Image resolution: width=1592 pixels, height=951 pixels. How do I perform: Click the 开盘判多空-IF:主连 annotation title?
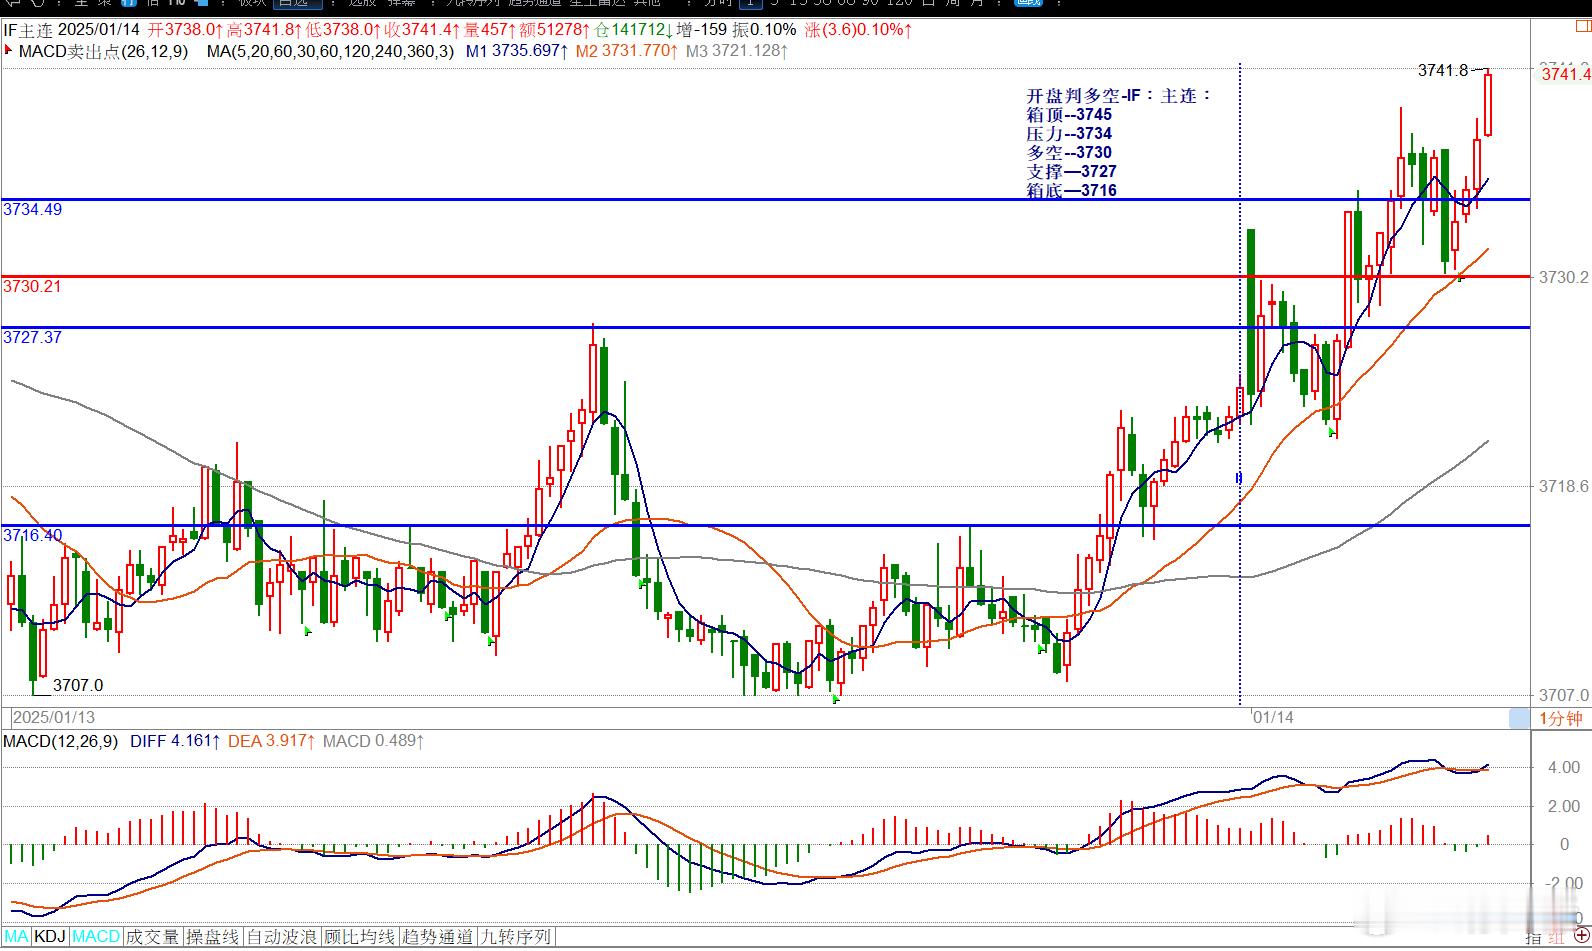tap(1119, 96)
